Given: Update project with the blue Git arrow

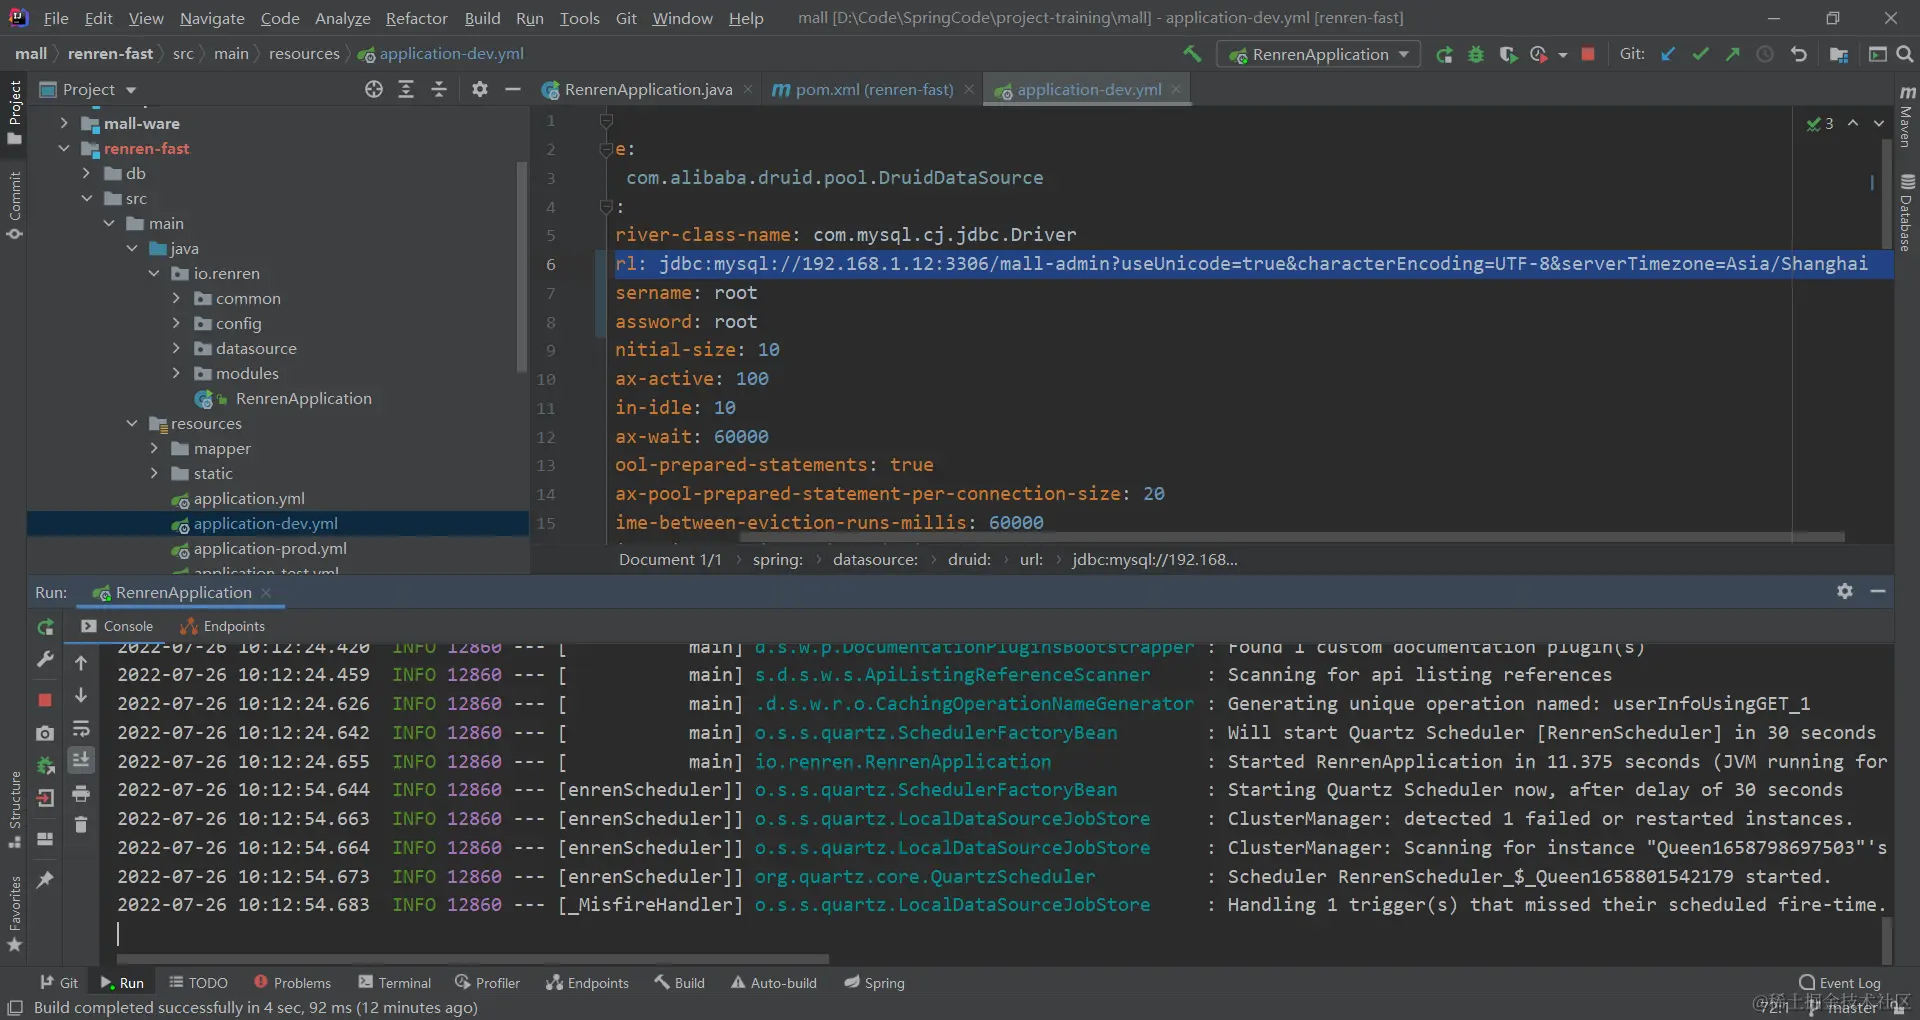Looking at the screenshot, I should coord(1668,54).
